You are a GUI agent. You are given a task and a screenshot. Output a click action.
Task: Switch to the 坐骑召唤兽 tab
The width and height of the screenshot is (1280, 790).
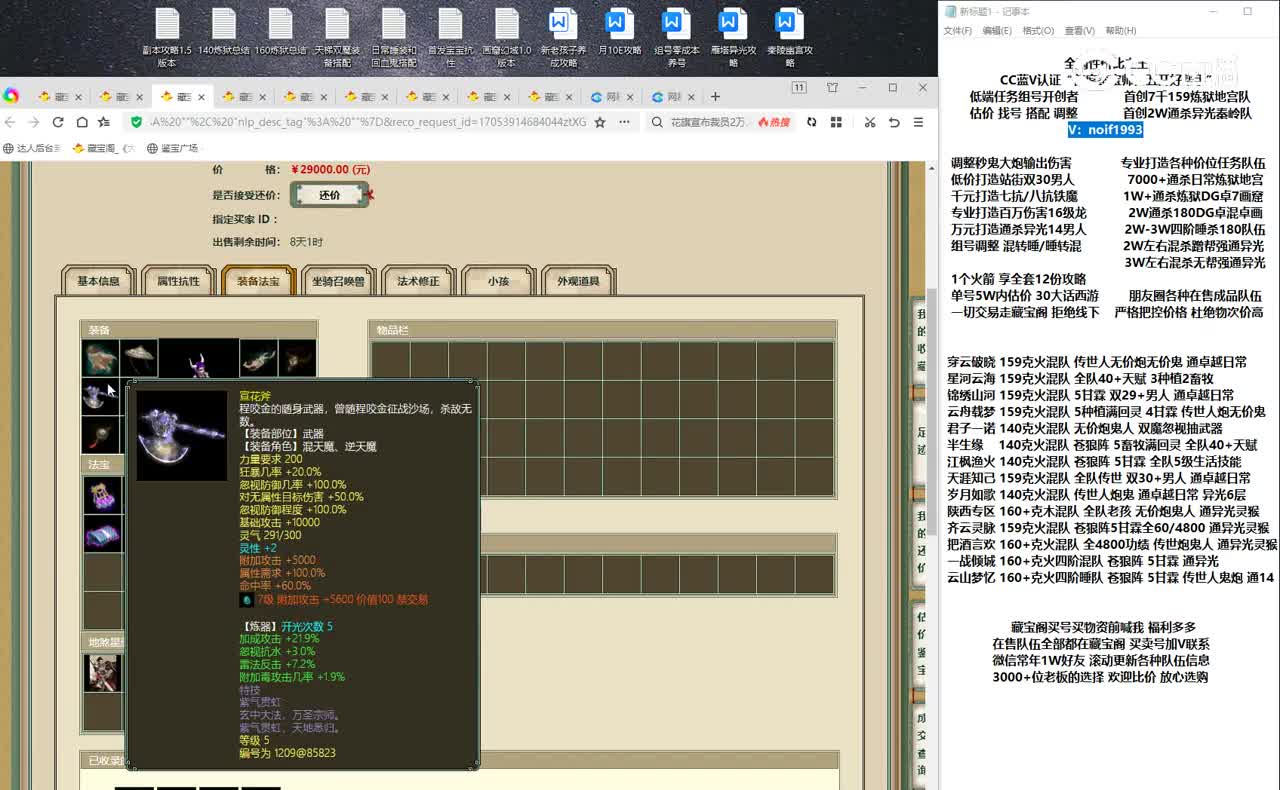tap(338, 281)
